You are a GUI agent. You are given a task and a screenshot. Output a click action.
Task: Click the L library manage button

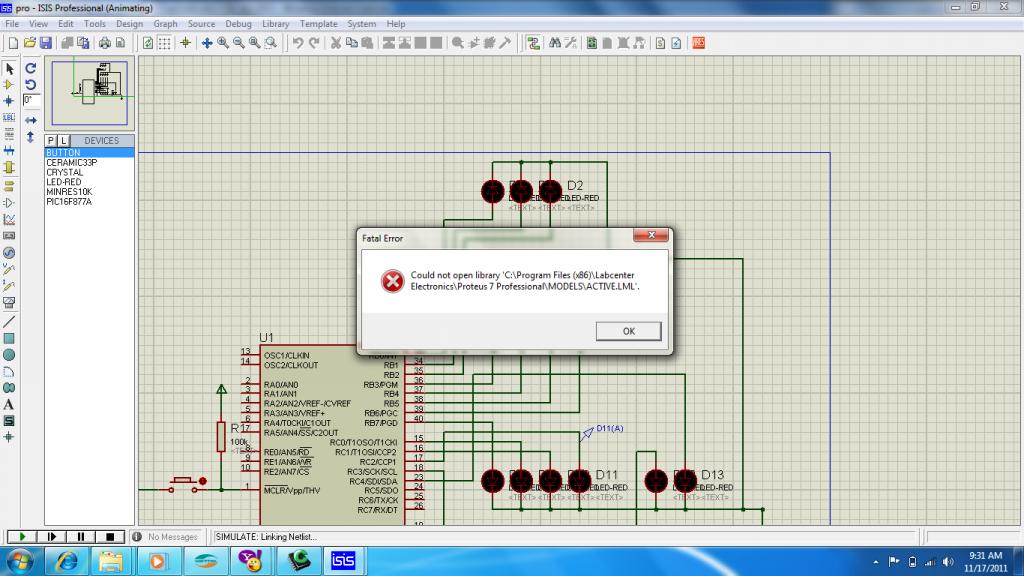point(63,140)
